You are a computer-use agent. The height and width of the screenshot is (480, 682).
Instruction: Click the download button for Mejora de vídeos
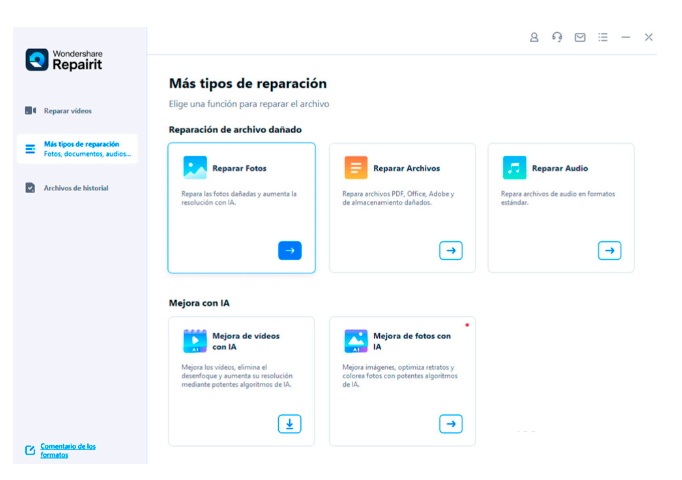pos(290,424)
